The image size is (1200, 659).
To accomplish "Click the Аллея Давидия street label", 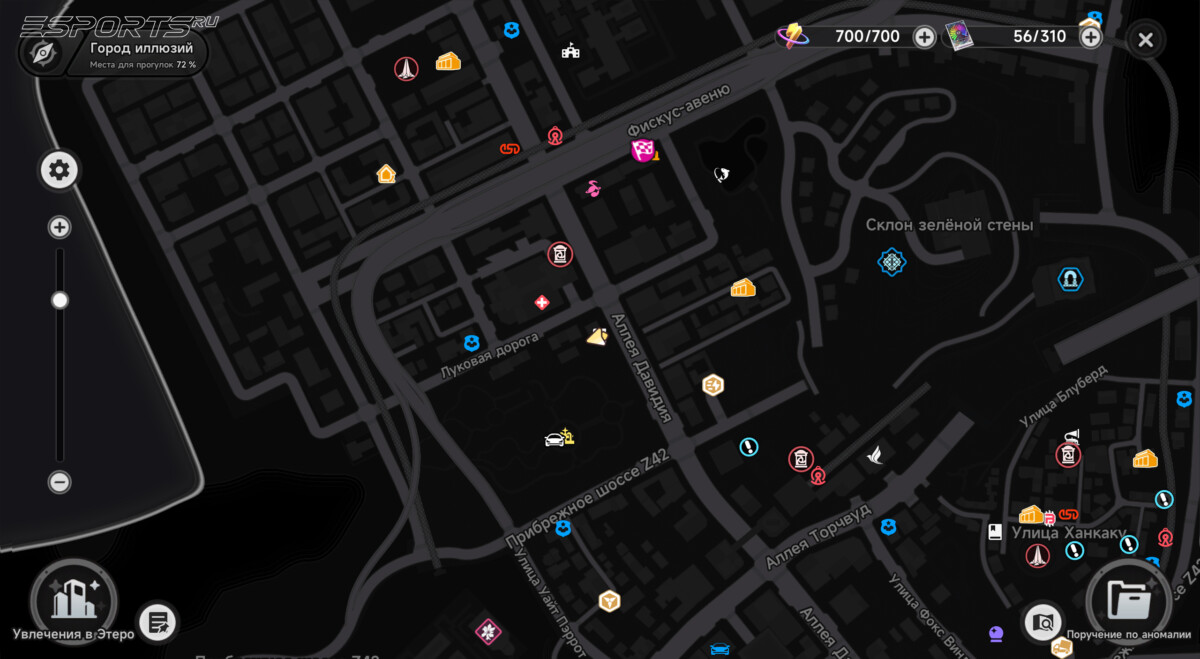I will (x=642, y=367).
